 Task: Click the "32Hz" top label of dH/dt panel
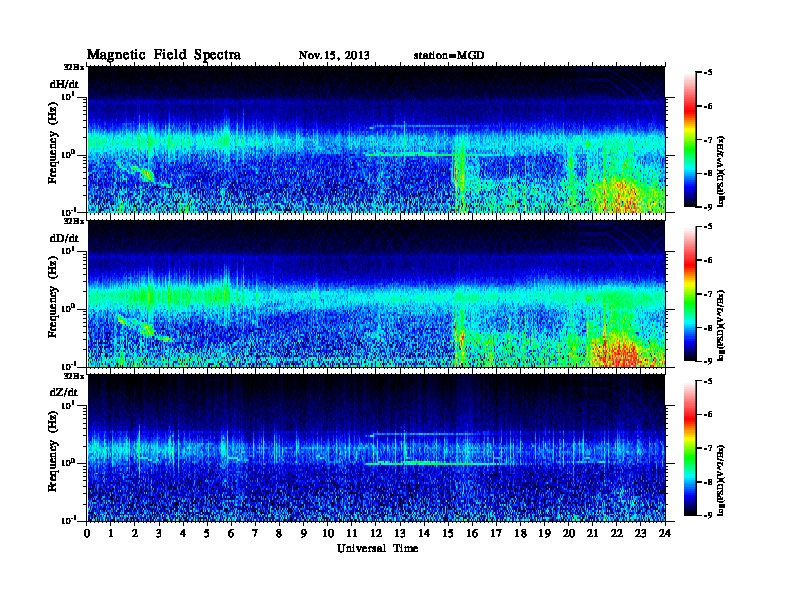pyautogui.click(x=73, y=67)
